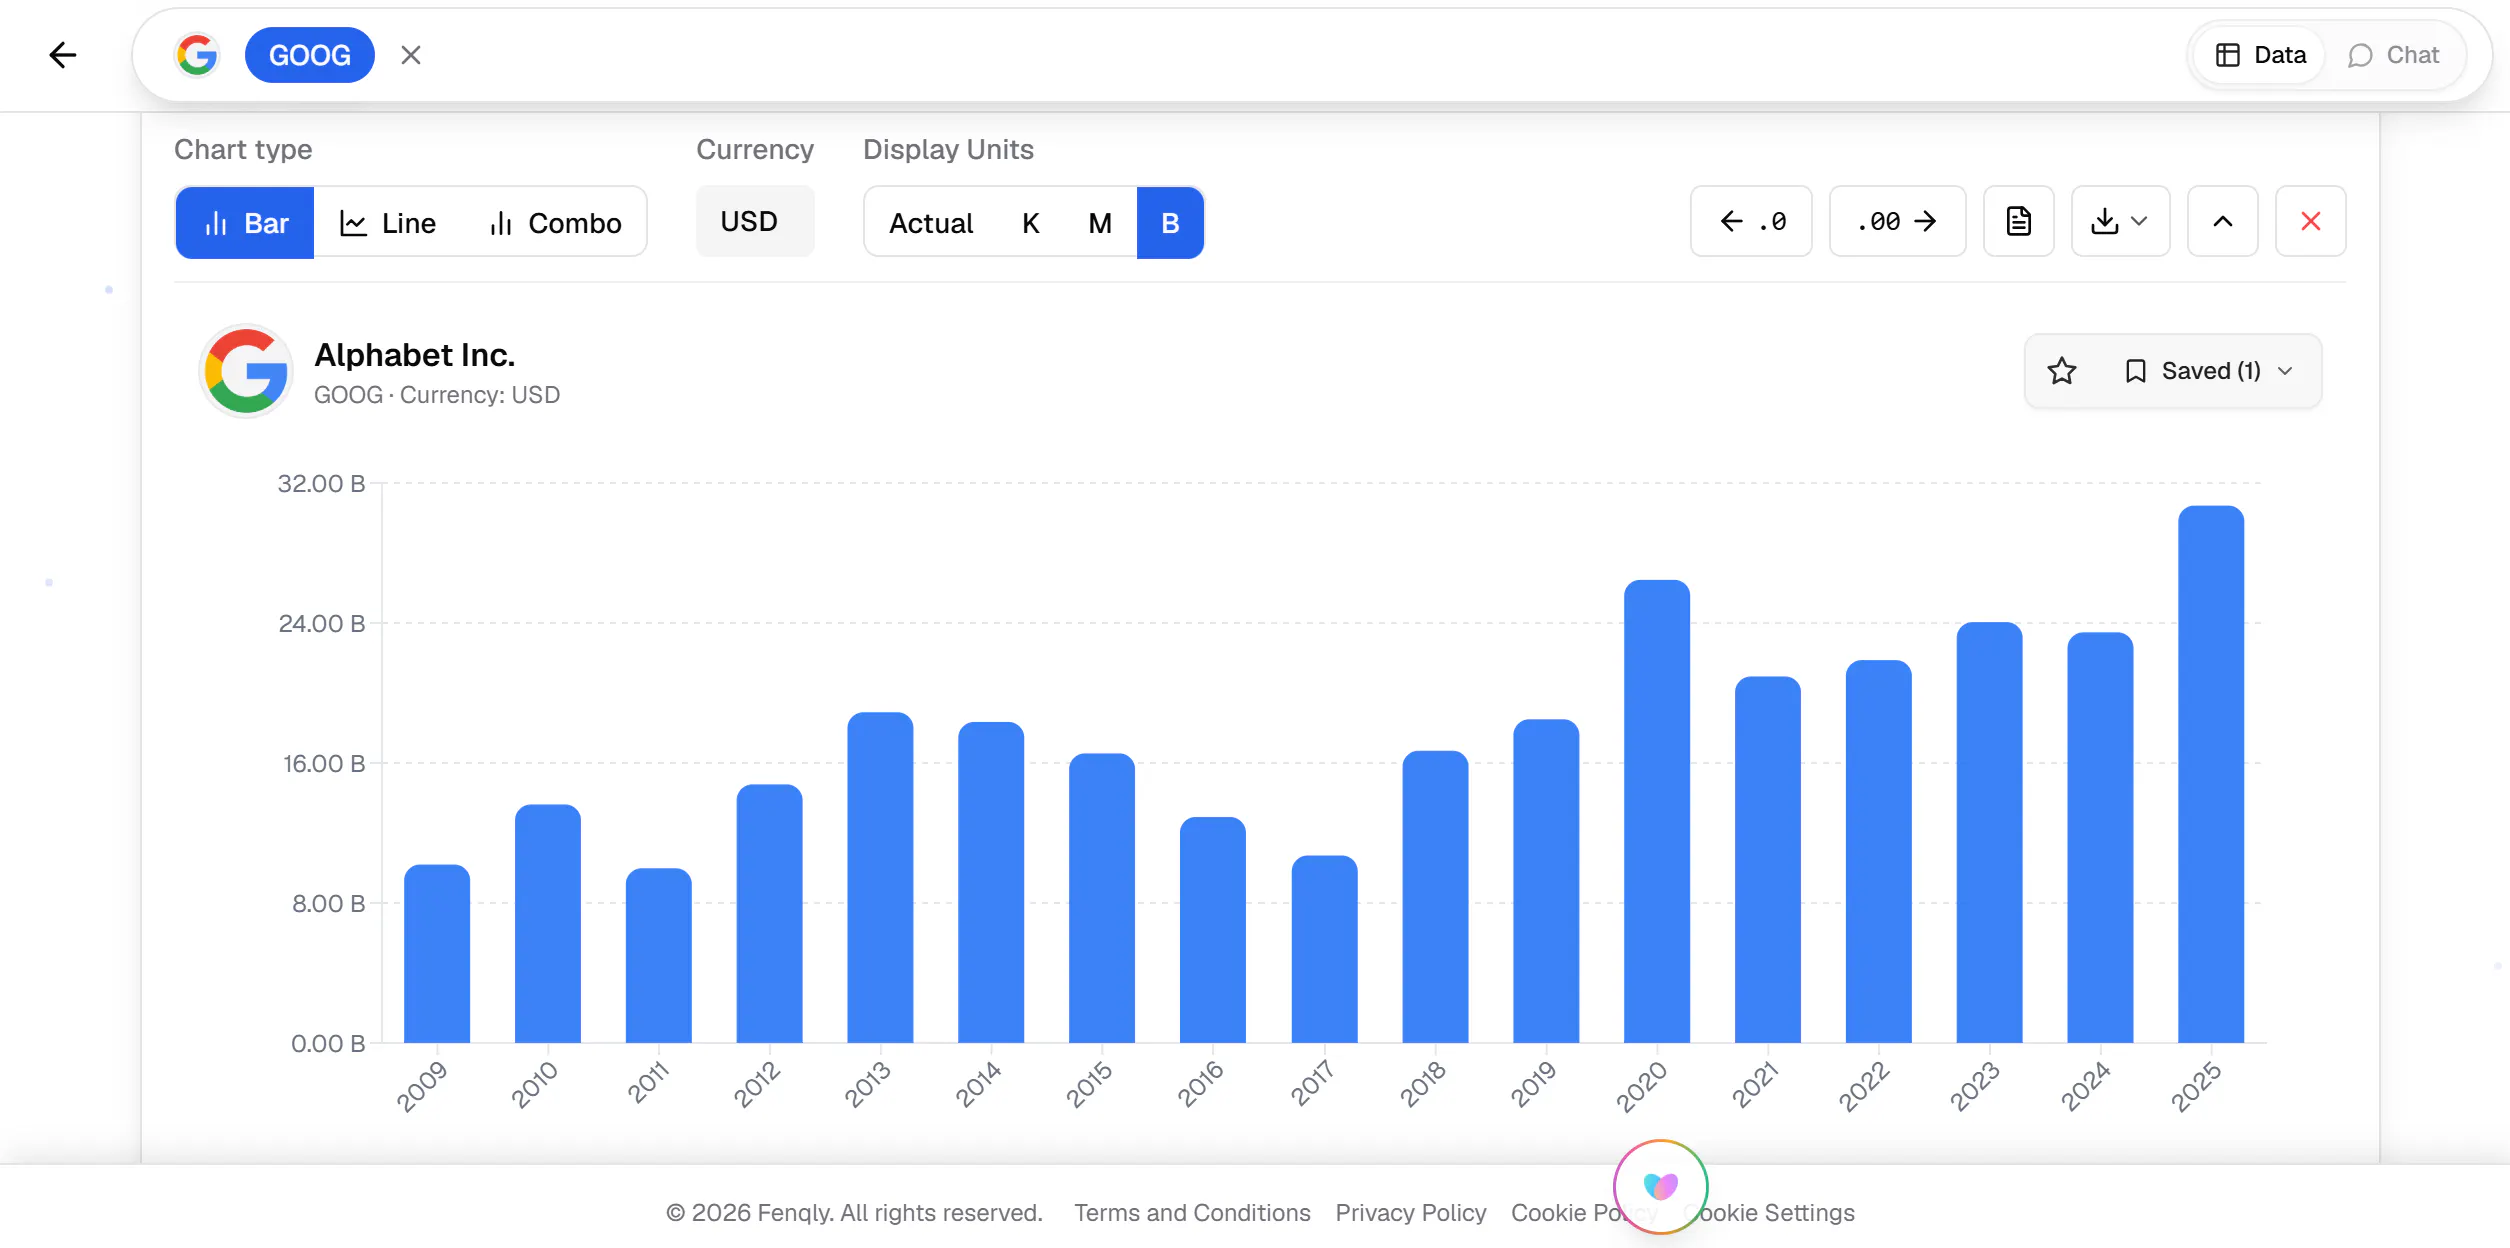2510x1248 pixels.
Task: Set display units to Actual
Action: point(931,222)
